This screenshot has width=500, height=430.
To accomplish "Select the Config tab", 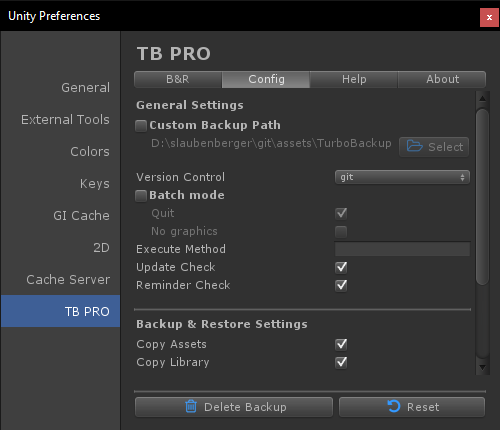I will tap(266, 79).
